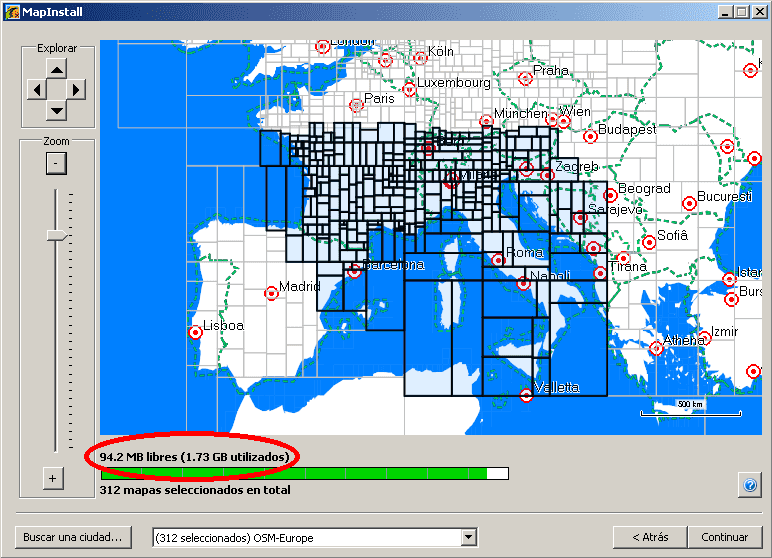Click the Köln city marker on map
The image size is (772, 558).
click(x=420, y=58)
